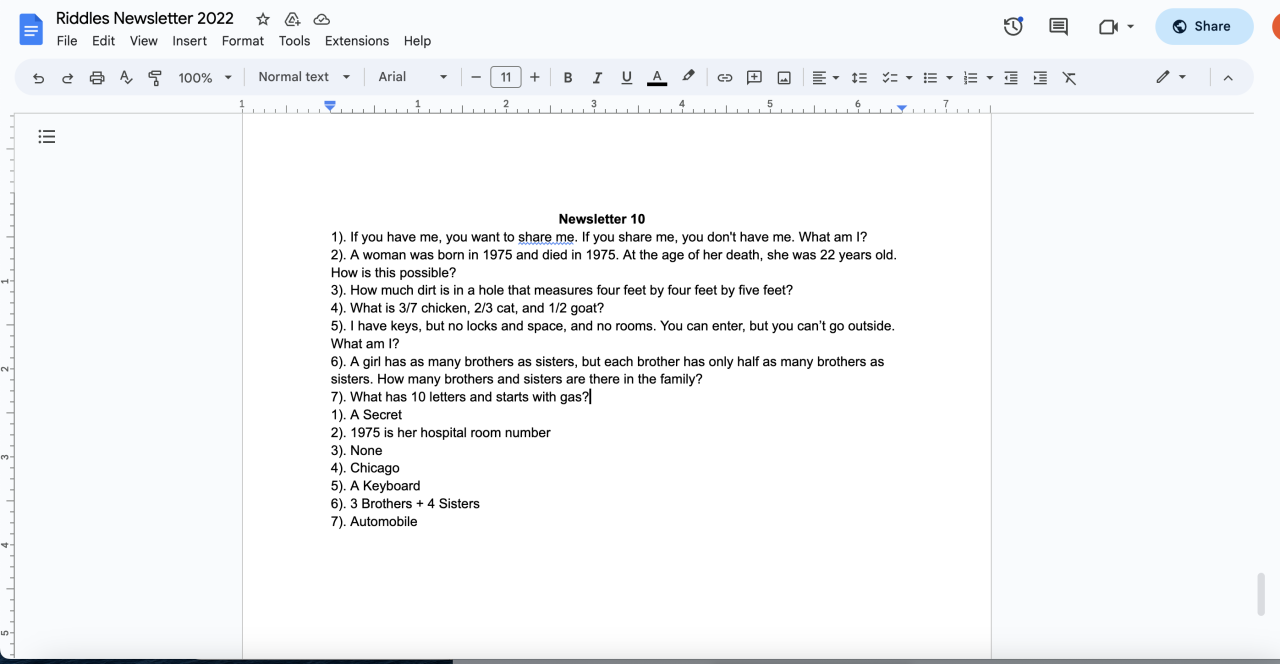
Task: Click the font size field showing 11
Action: (506, 77)
